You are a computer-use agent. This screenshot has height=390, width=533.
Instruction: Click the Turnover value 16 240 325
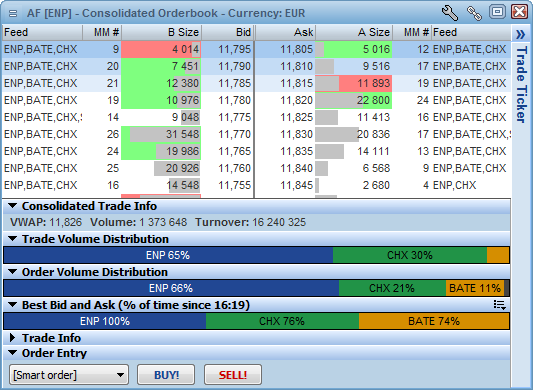(279, 222)
